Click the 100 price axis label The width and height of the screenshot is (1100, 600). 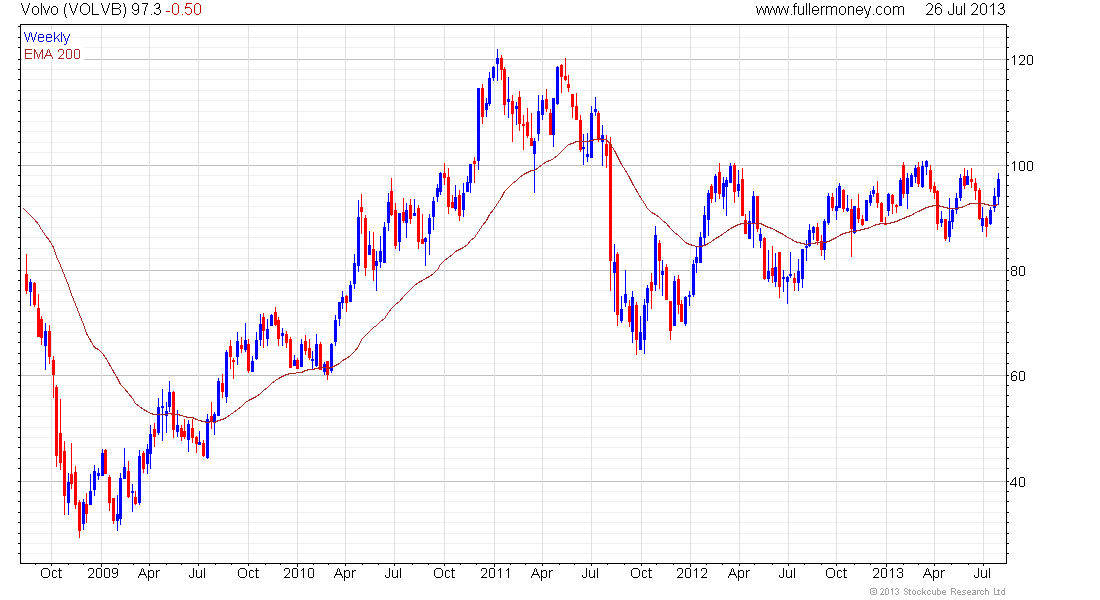pos(1023,166)
